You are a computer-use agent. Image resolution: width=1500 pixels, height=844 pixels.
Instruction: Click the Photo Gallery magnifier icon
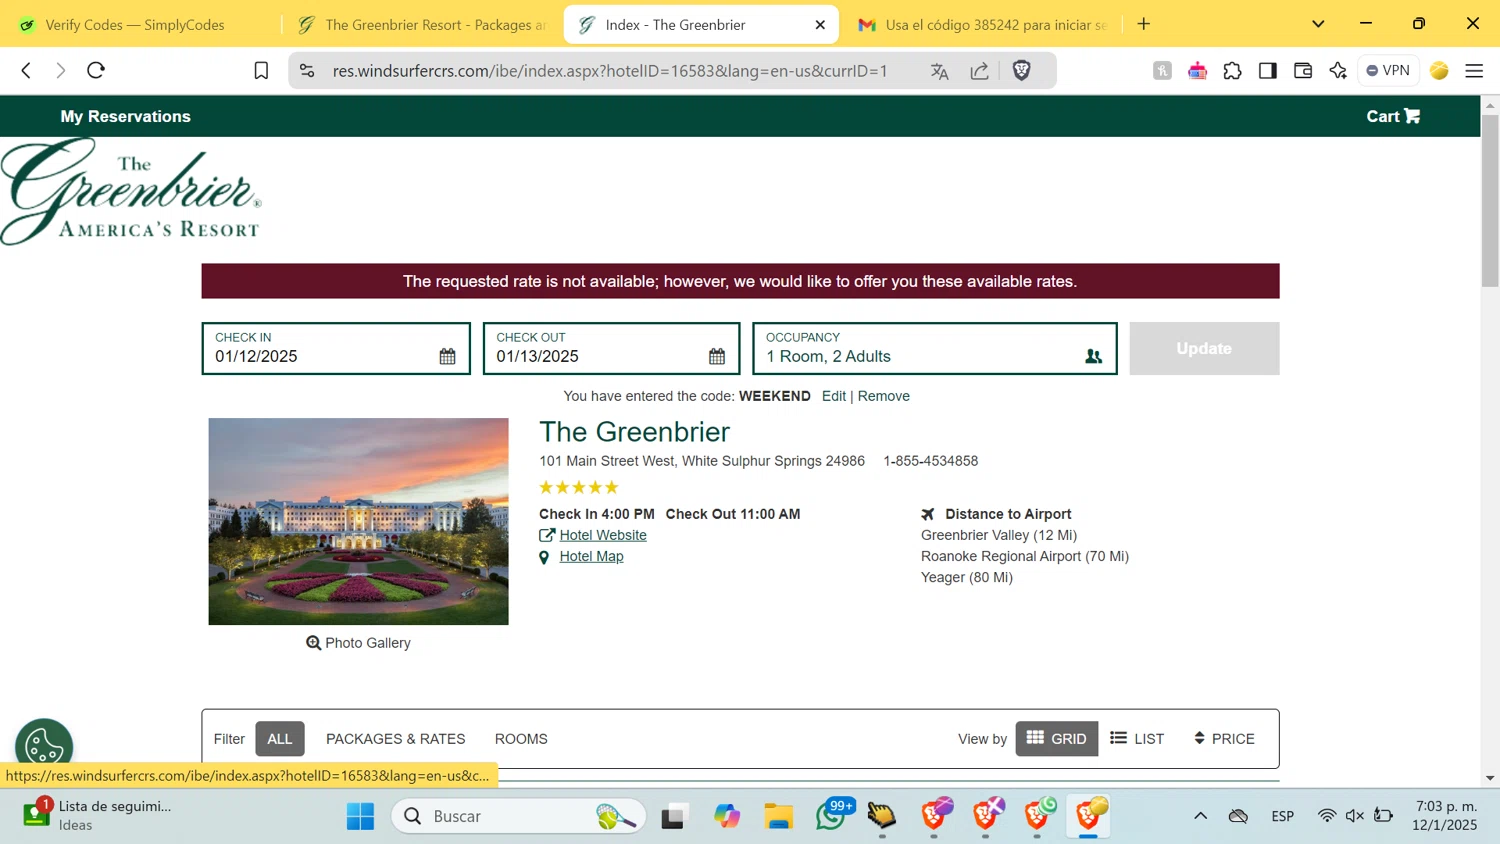[313, 643]
